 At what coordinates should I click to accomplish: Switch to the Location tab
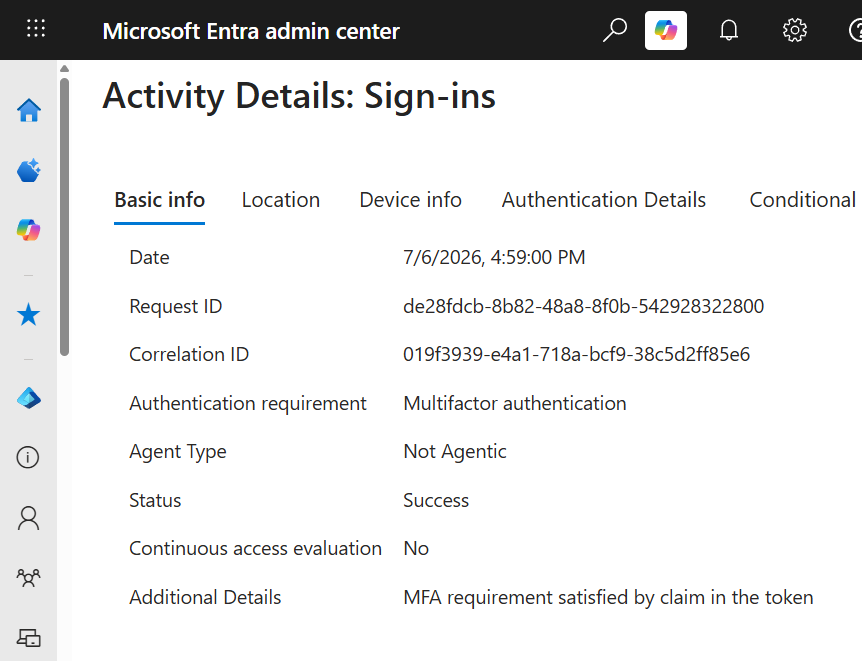(x=281, y=200)
